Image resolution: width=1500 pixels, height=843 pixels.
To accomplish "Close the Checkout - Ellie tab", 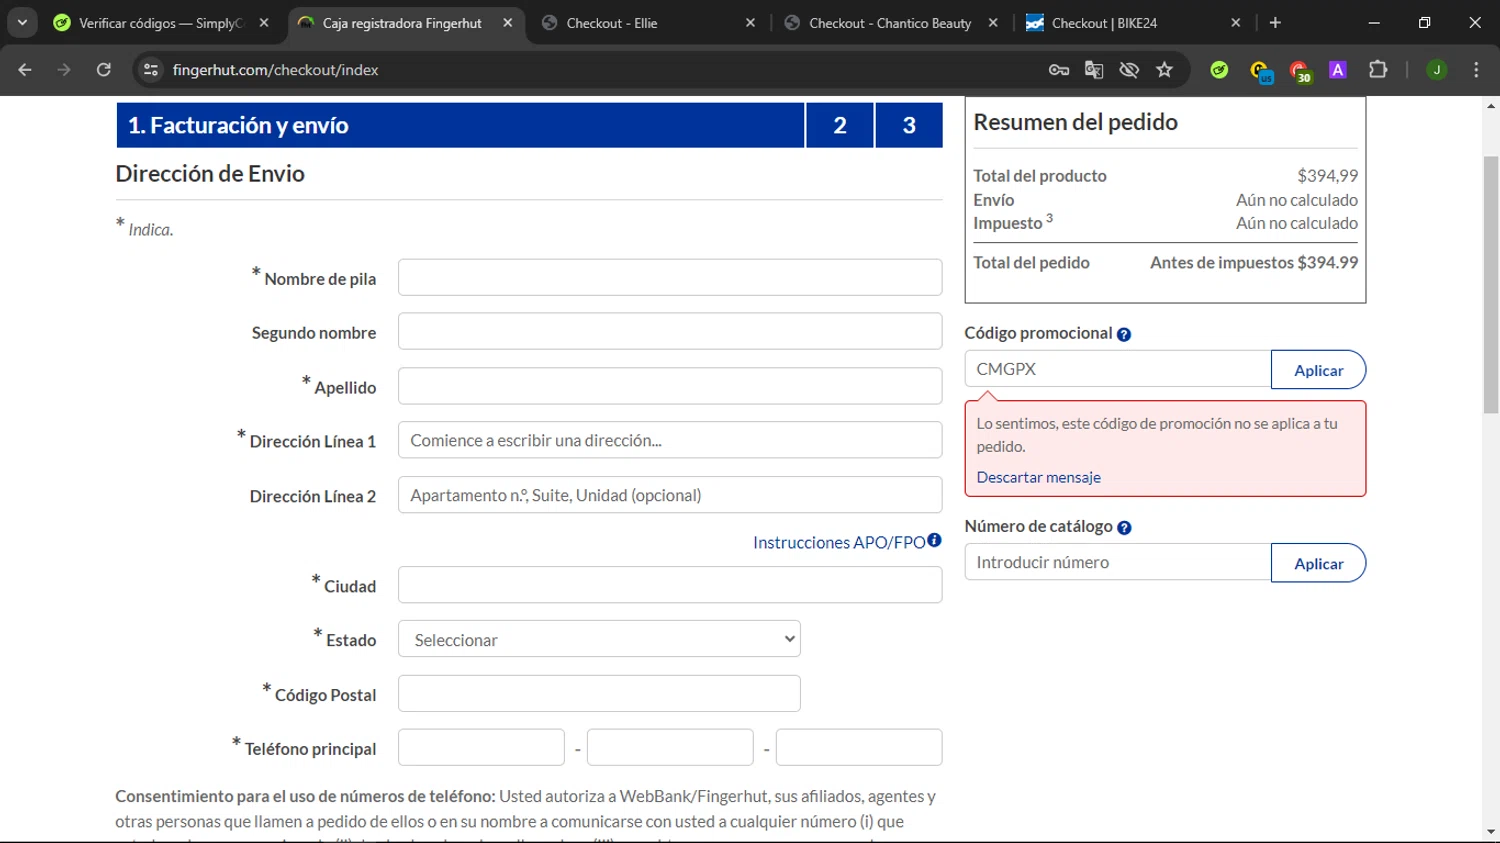I will (751, 23).
